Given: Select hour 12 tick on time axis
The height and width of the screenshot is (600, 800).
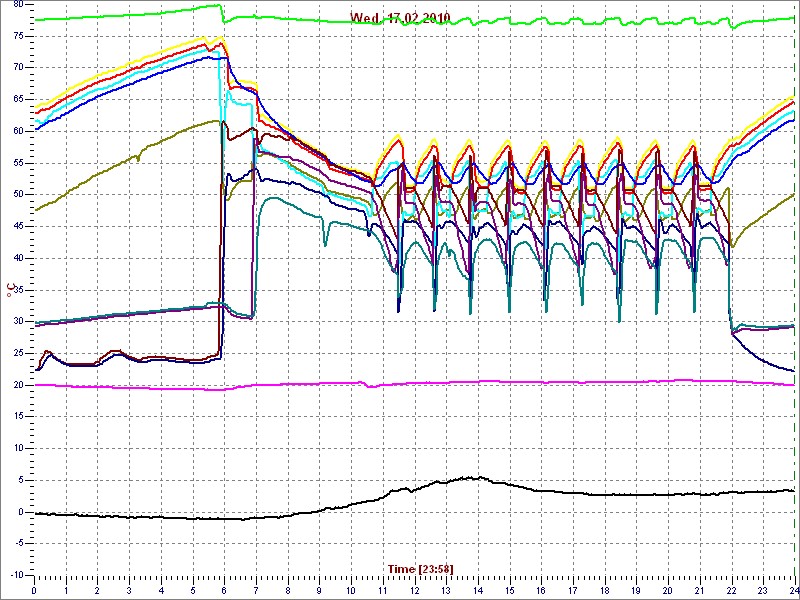Looking at the screenshot, I should pyautogui.click(x=414, y=591).
